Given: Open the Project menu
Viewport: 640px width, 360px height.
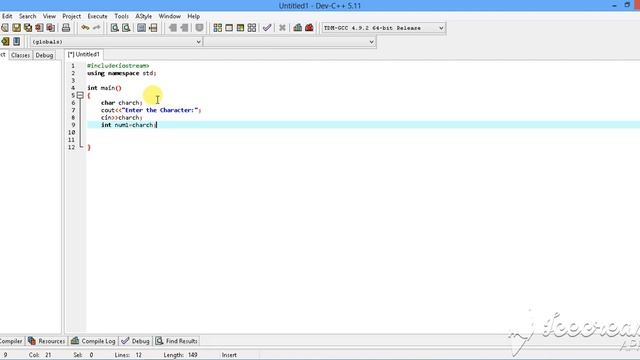Looking at the screenshot, I should [x=71, y=16].
